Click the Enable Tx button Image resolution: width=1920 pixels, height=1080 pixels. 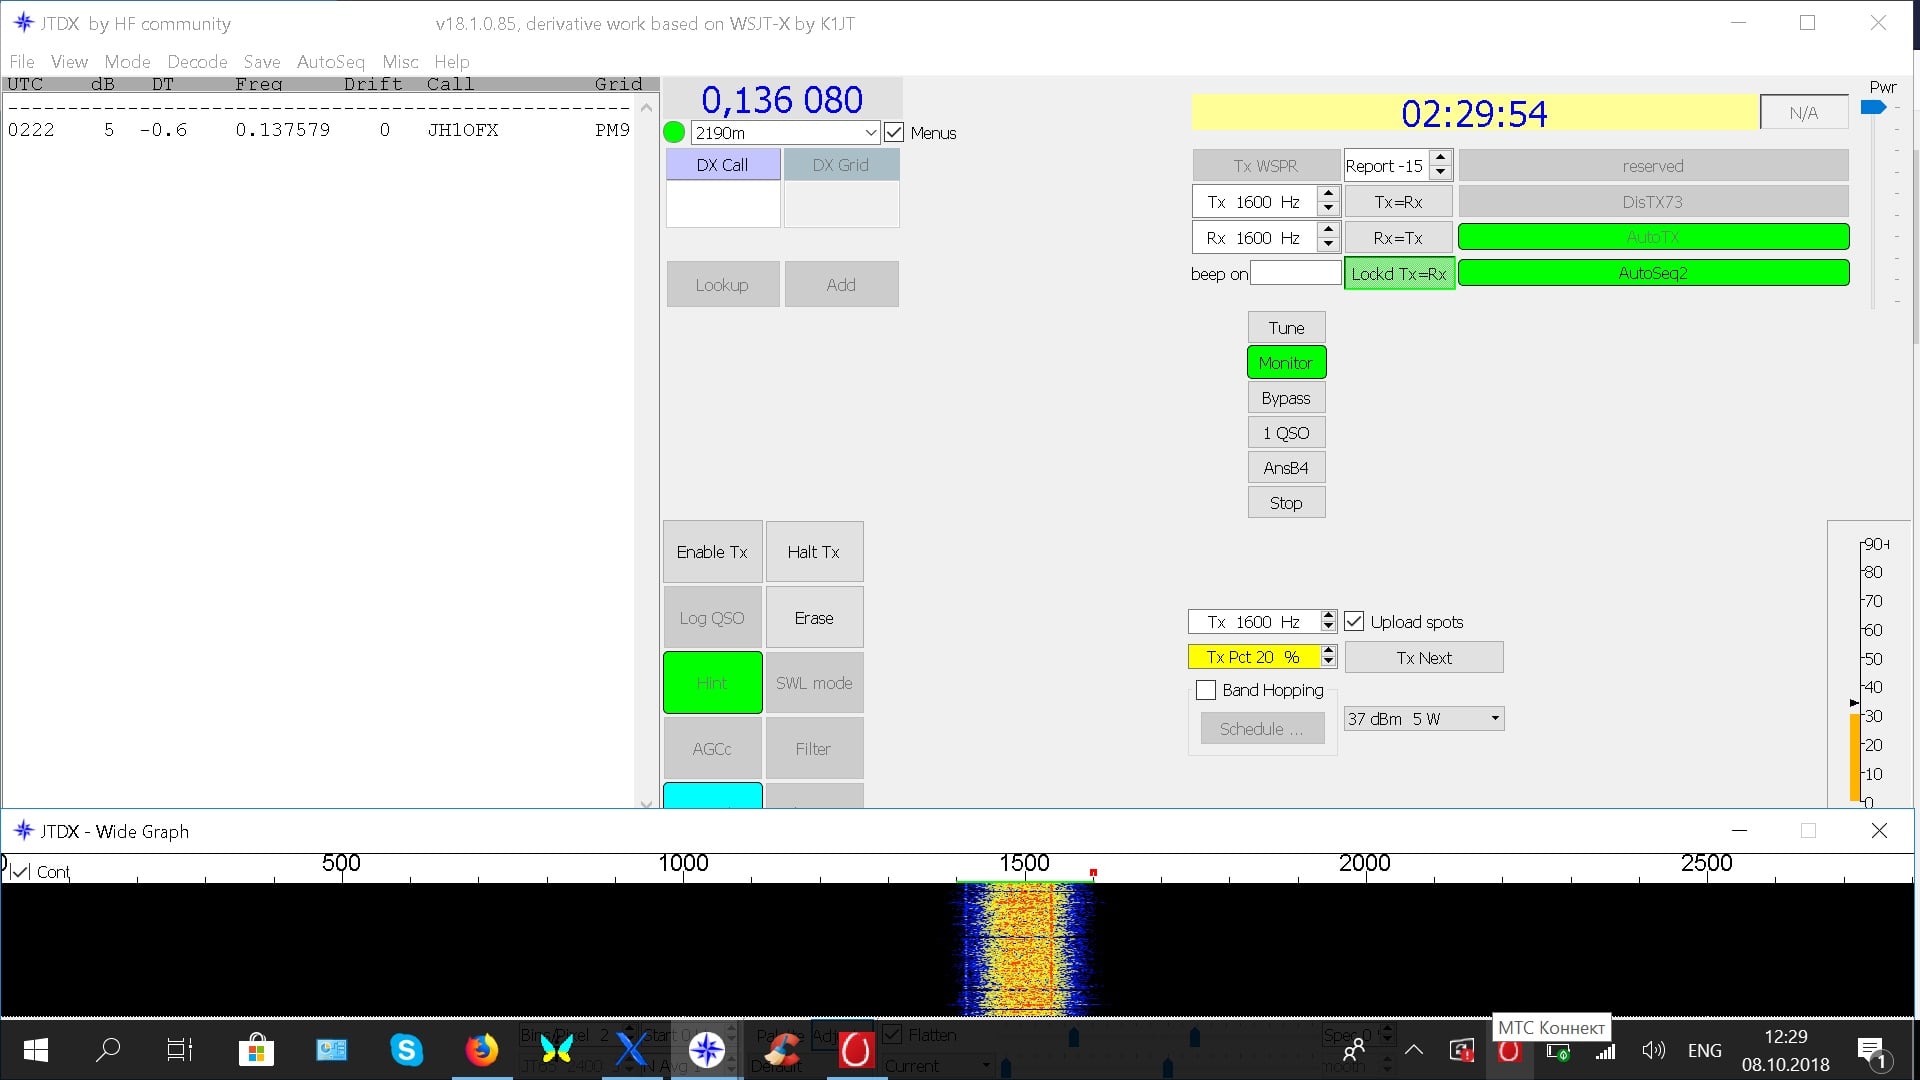click(x=712, y=551)
